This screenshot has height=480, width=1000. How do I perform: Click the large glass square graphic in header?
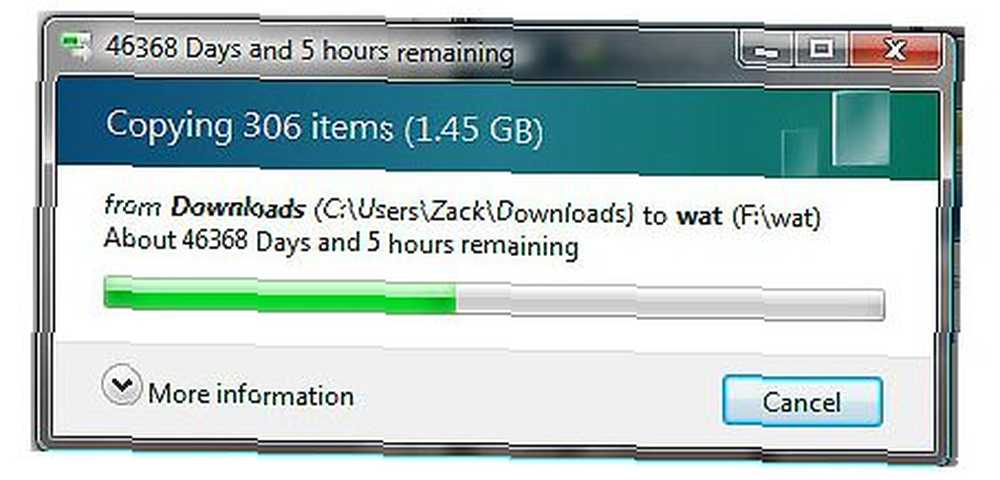point(861,128)
